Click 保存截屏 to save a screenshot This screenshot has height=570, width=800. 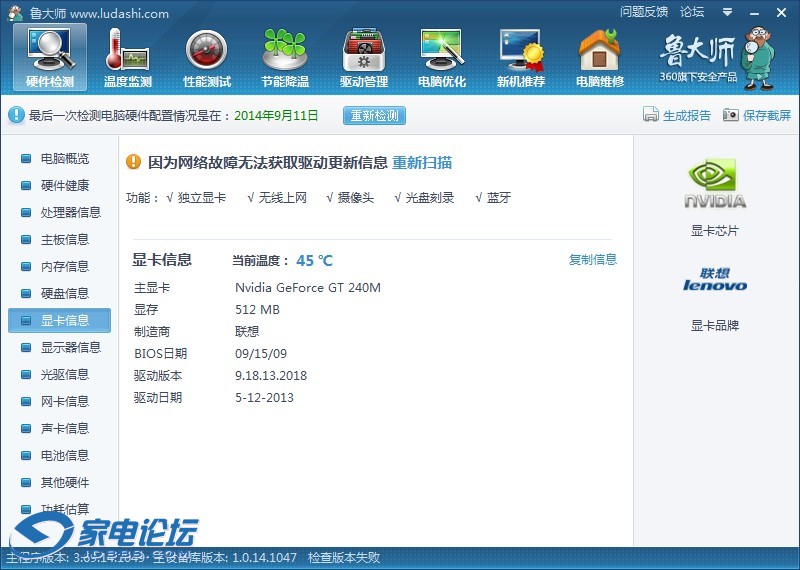point(757,115)
